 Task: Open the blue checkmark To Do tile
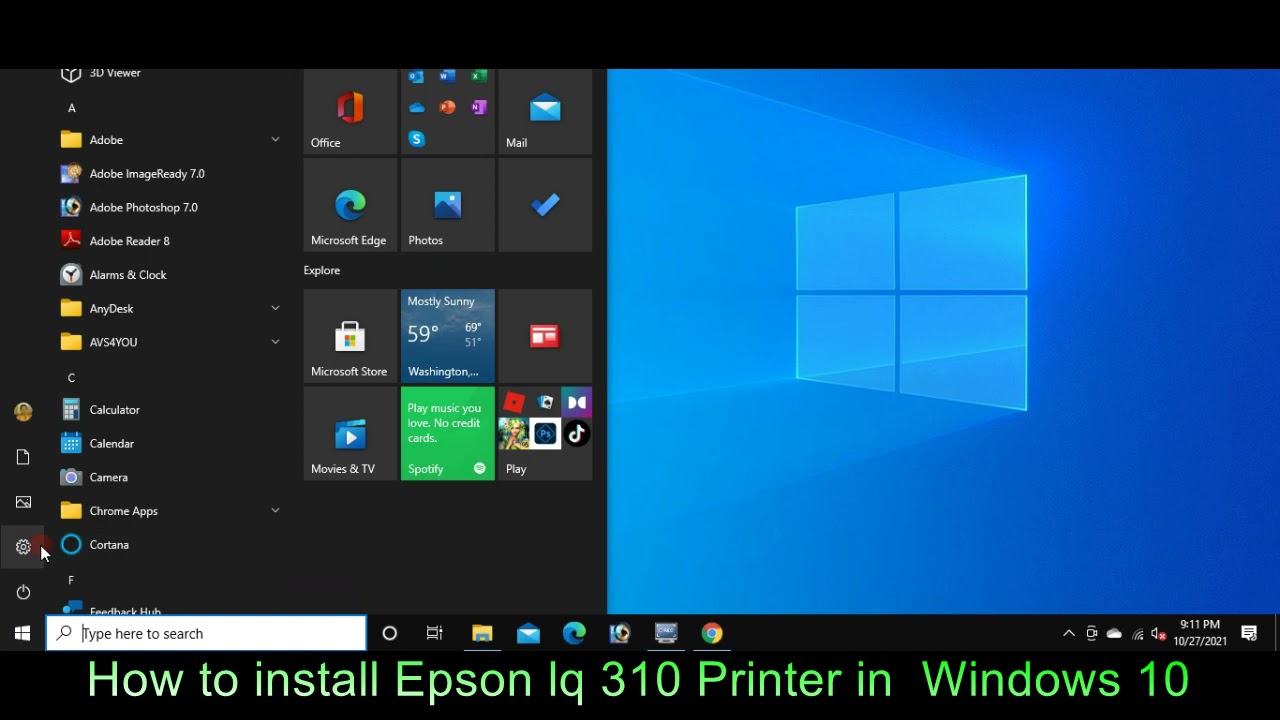pos(545,205)
